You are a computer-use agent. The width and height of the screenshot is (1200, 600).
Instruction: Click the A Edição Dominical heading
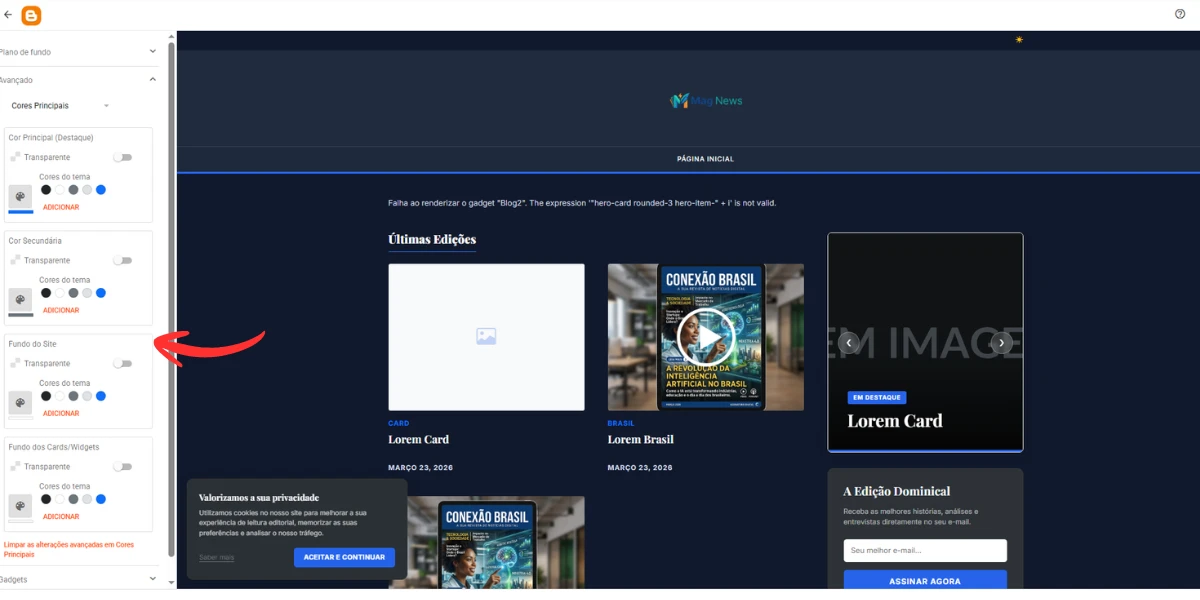click(x=897, y=491)
